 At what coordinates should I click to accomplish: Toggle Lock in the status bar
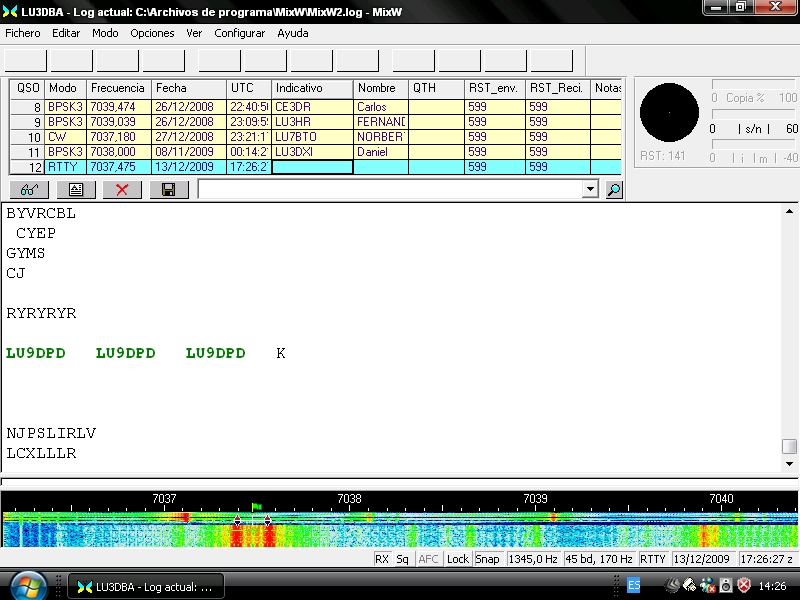[x=457, y=559]
